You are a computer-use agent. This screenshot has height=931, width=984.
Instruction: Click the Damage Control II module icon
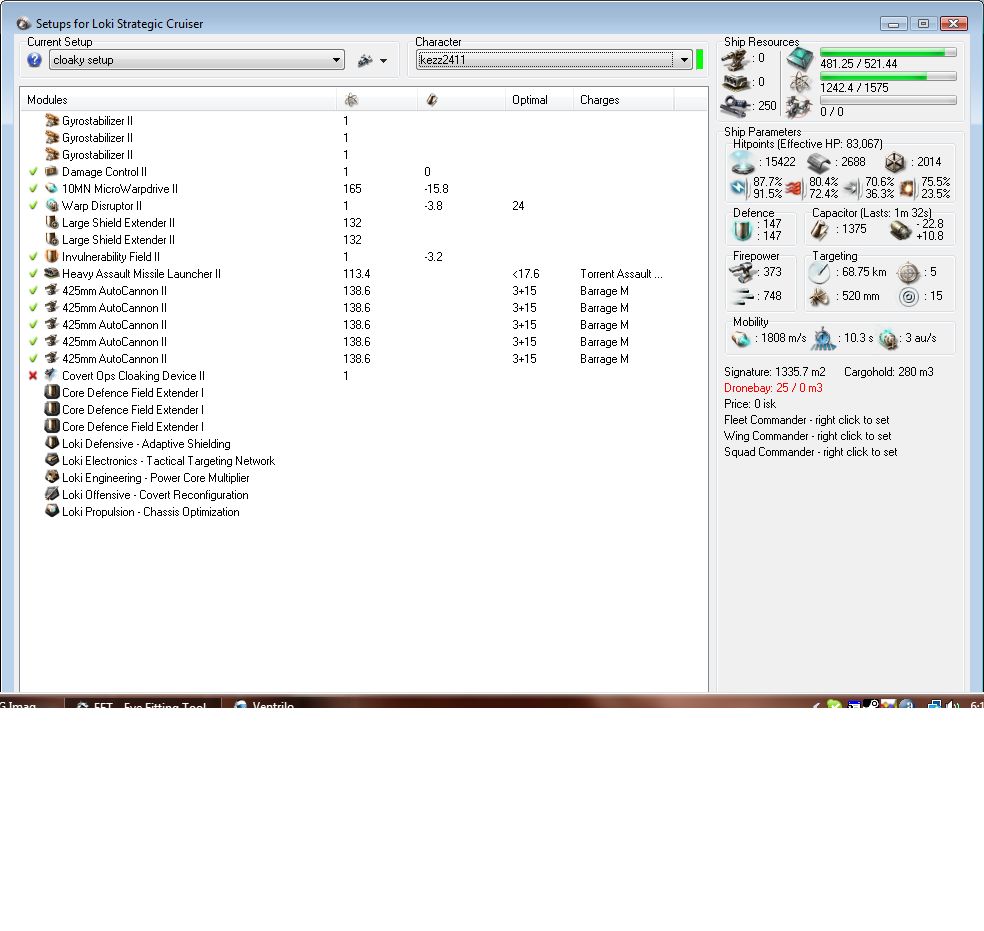(52, 171)
